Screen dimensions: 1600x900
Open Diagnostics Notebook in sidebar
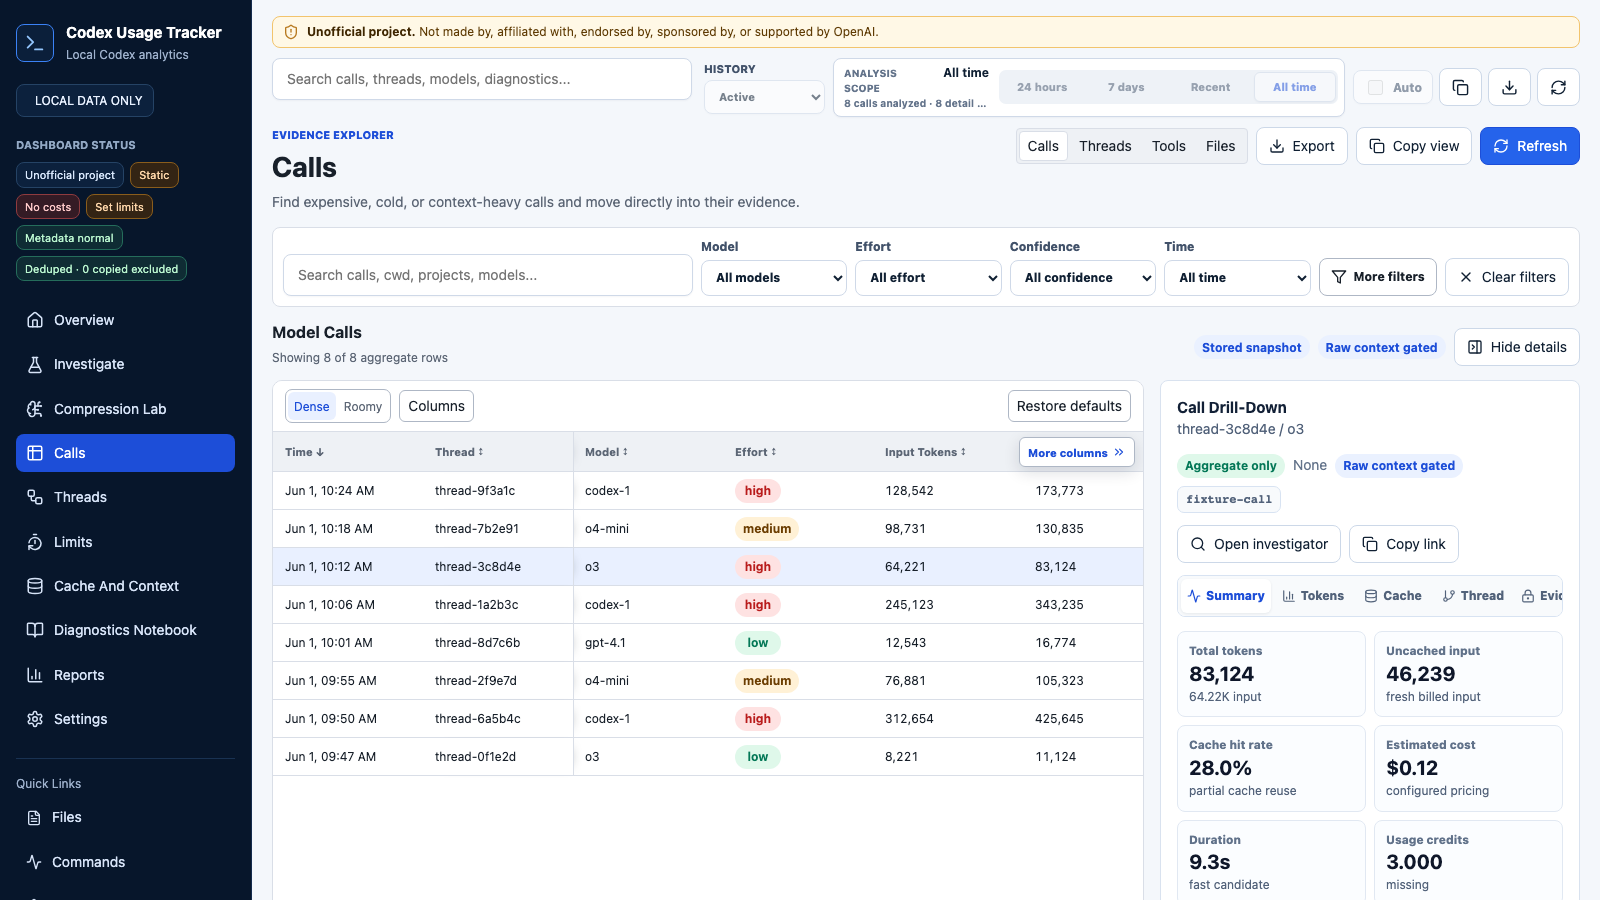click(x=125, y=630)
